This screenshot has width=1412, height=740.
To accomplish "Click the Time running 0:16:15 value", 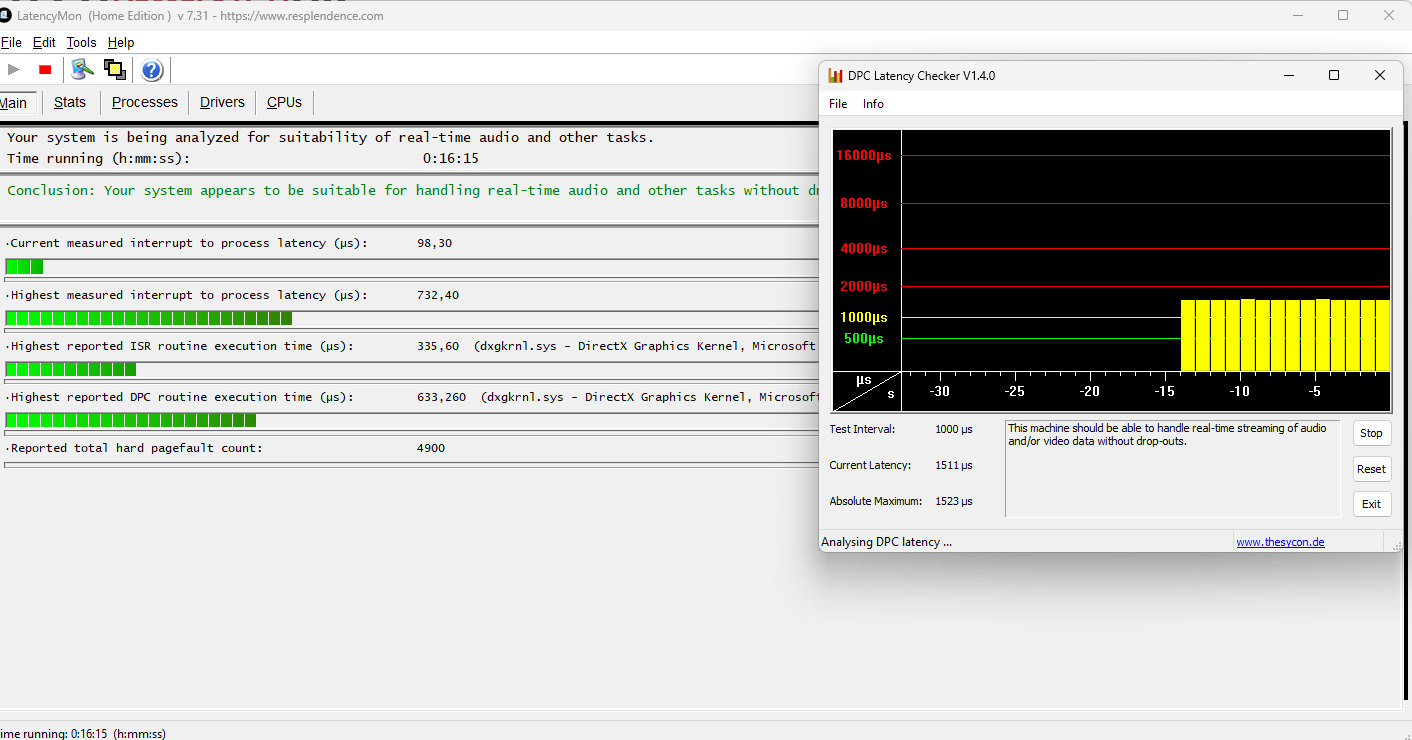I will (450, 158).
